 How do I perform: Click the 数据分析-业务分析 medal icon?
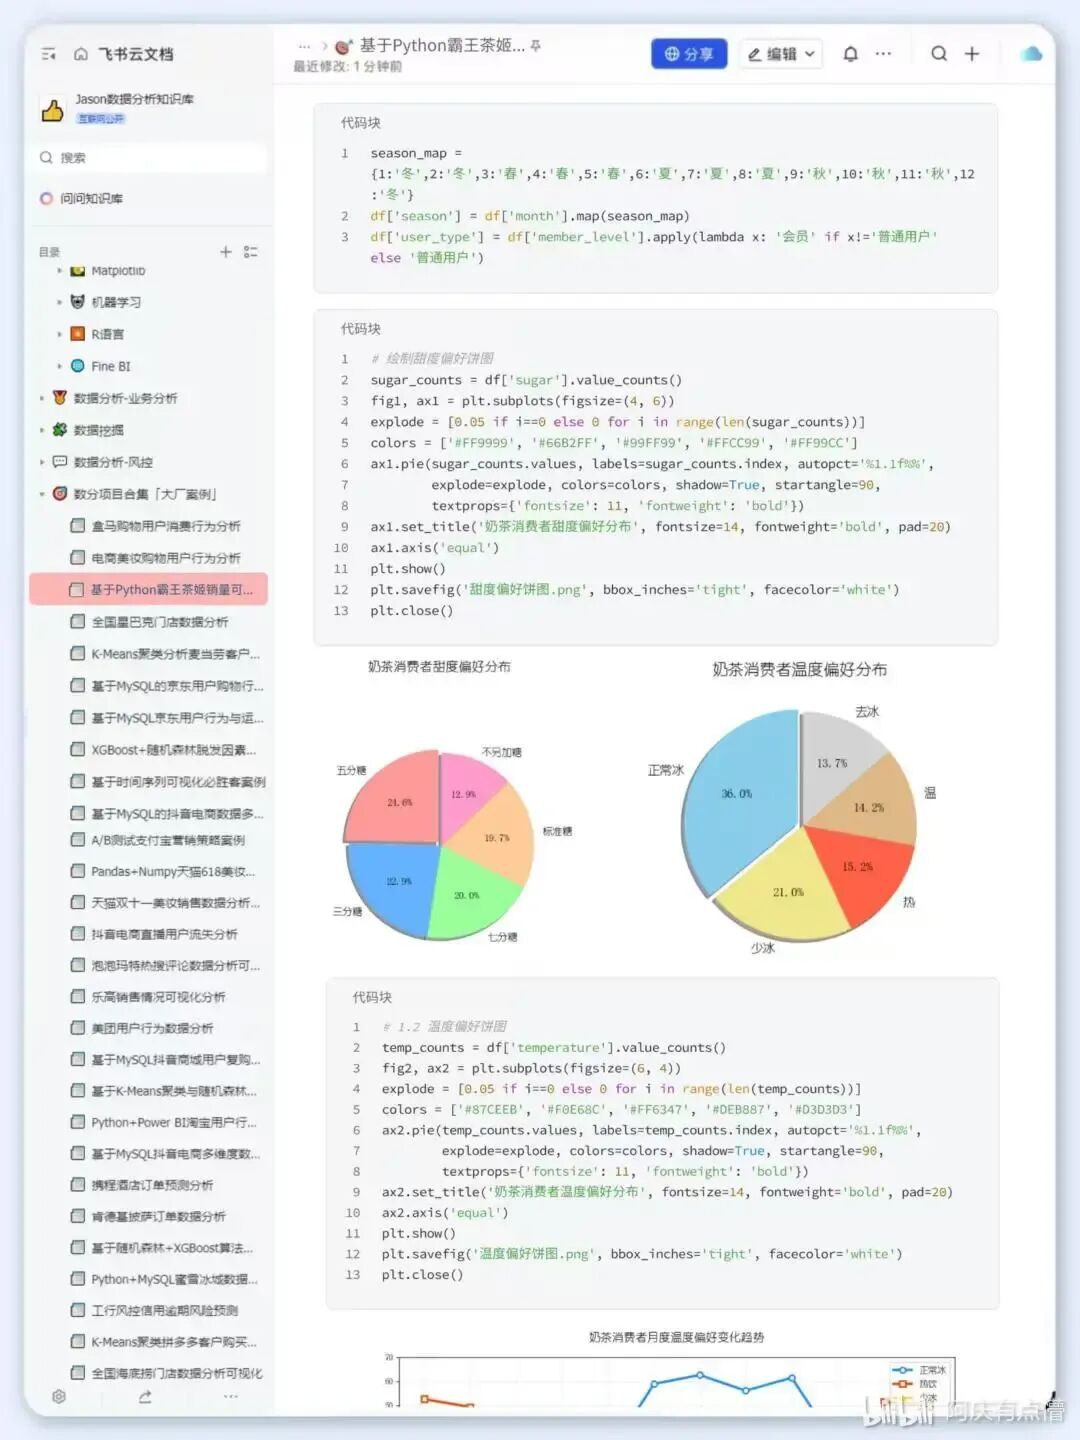click(60, 398)
